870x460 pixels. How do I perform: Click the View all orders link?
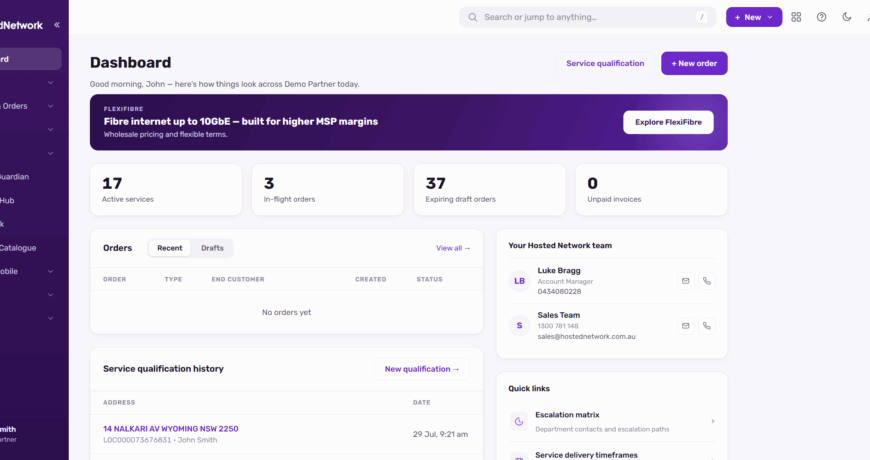tap(453, 248)
